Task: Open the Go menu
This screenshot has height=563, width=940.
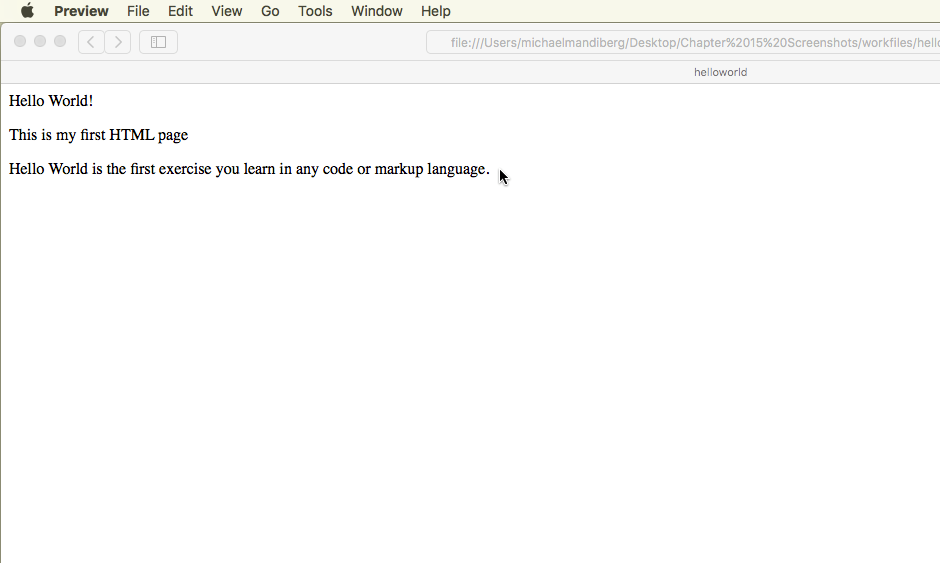Action: pyautogui.click(x=270, y=11)
